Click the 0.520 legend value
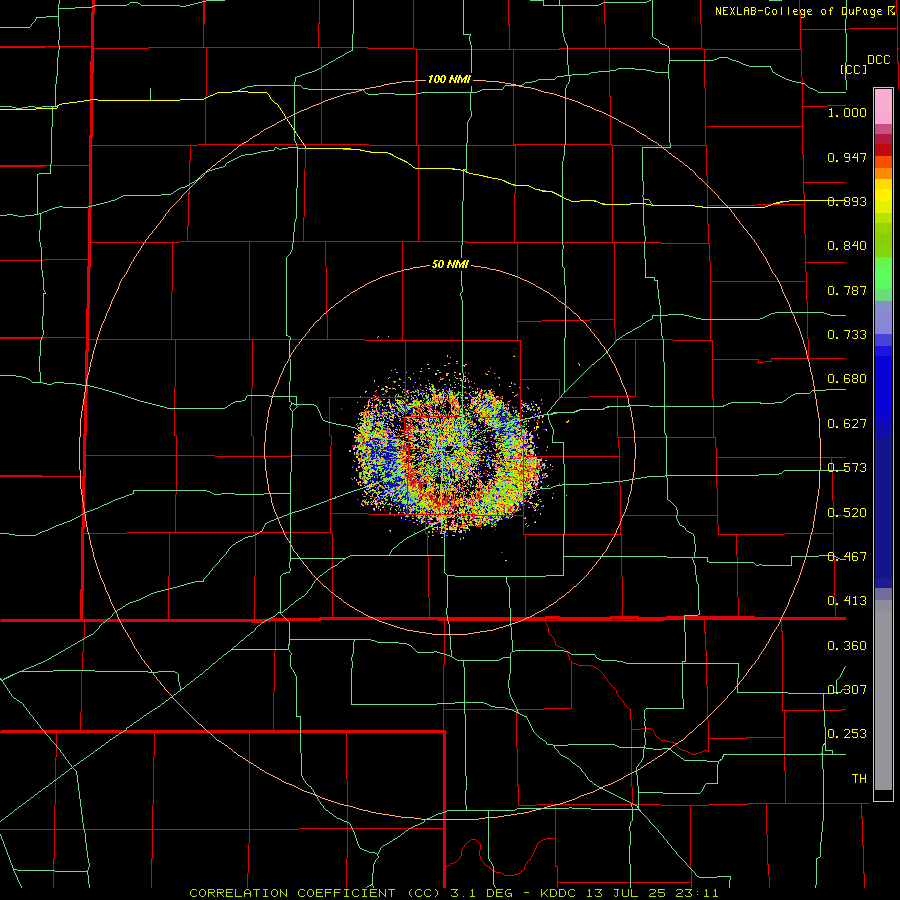900x900 pixels. pyautogui.click(x=847, y=513)
